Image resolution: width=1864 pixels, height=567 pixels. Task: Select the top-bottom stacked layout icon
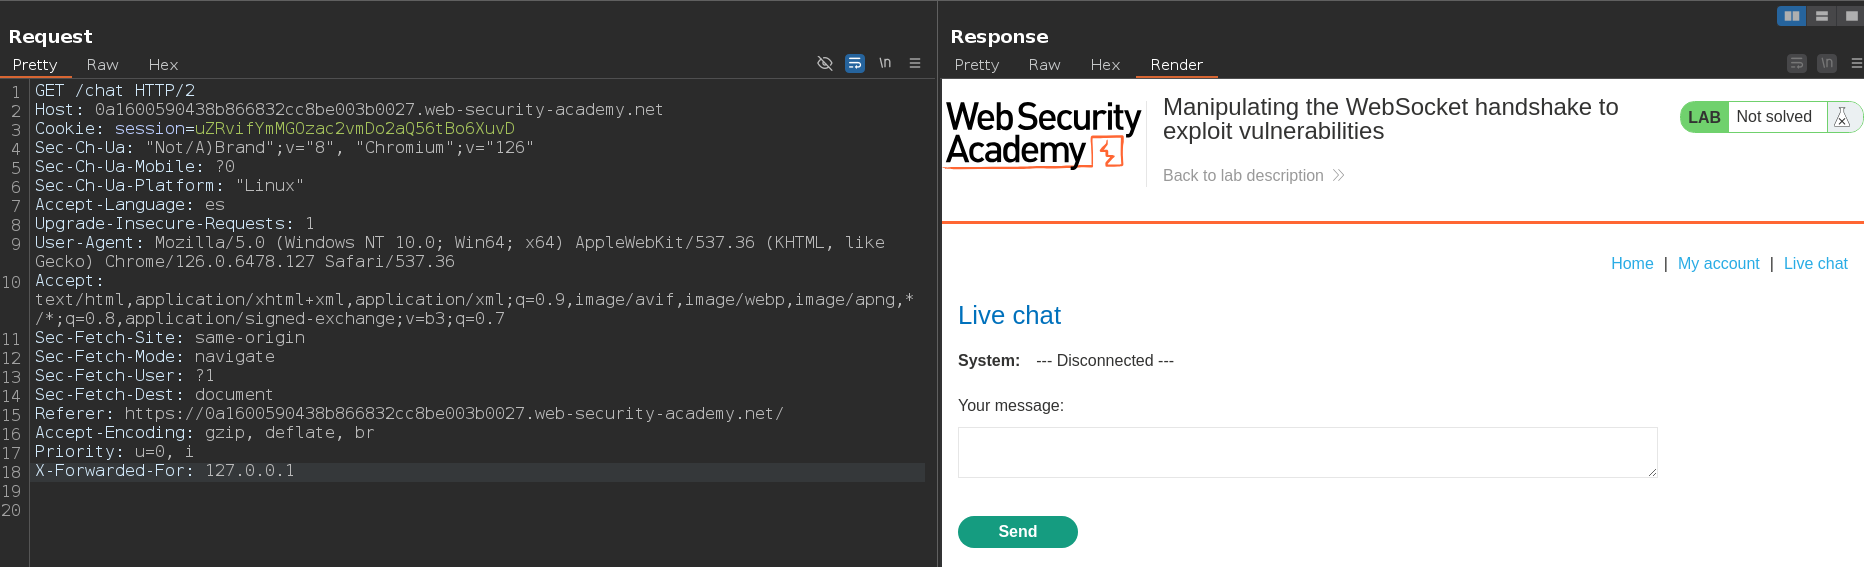(1822, 16)
